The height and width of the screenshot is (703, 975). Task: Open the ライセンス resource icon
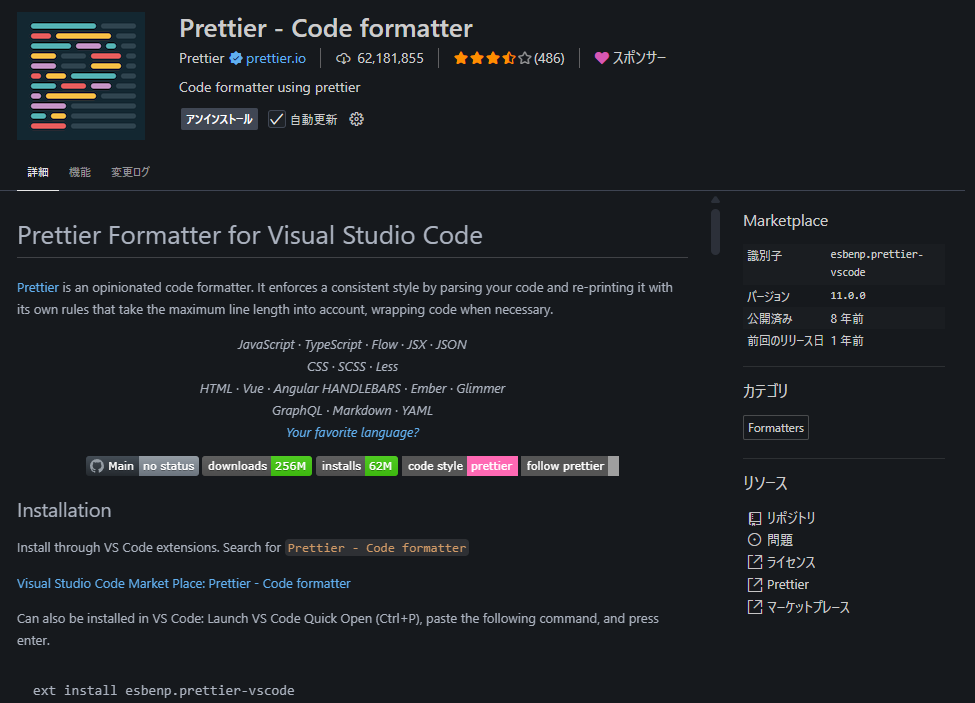[754, 562]
